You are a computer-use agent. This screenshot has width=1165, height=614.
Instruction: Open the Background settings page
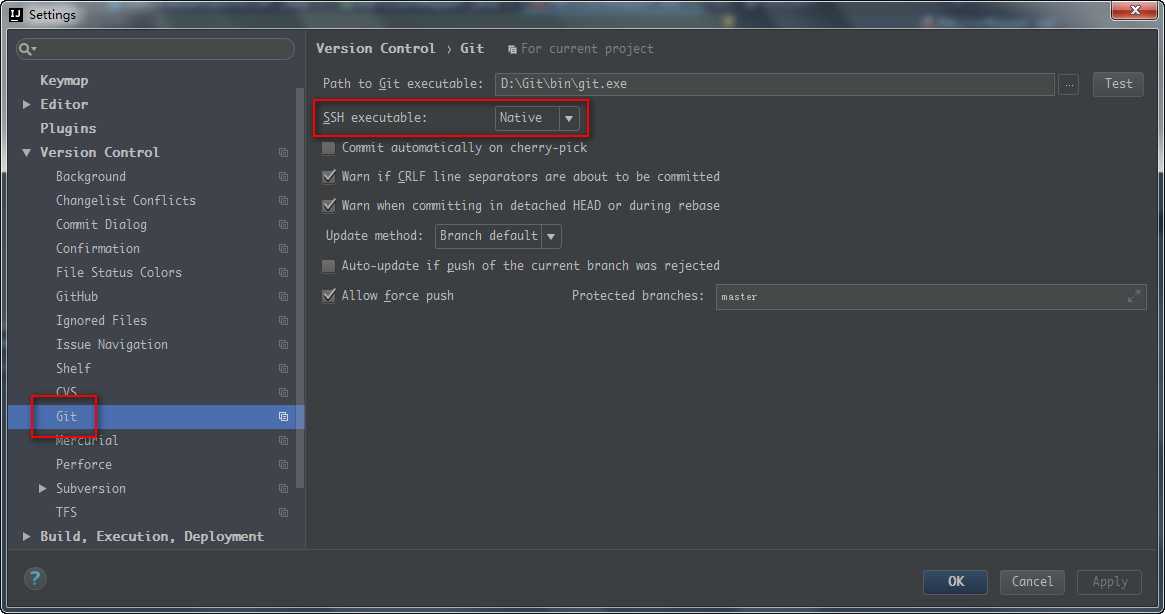(91, 177)
